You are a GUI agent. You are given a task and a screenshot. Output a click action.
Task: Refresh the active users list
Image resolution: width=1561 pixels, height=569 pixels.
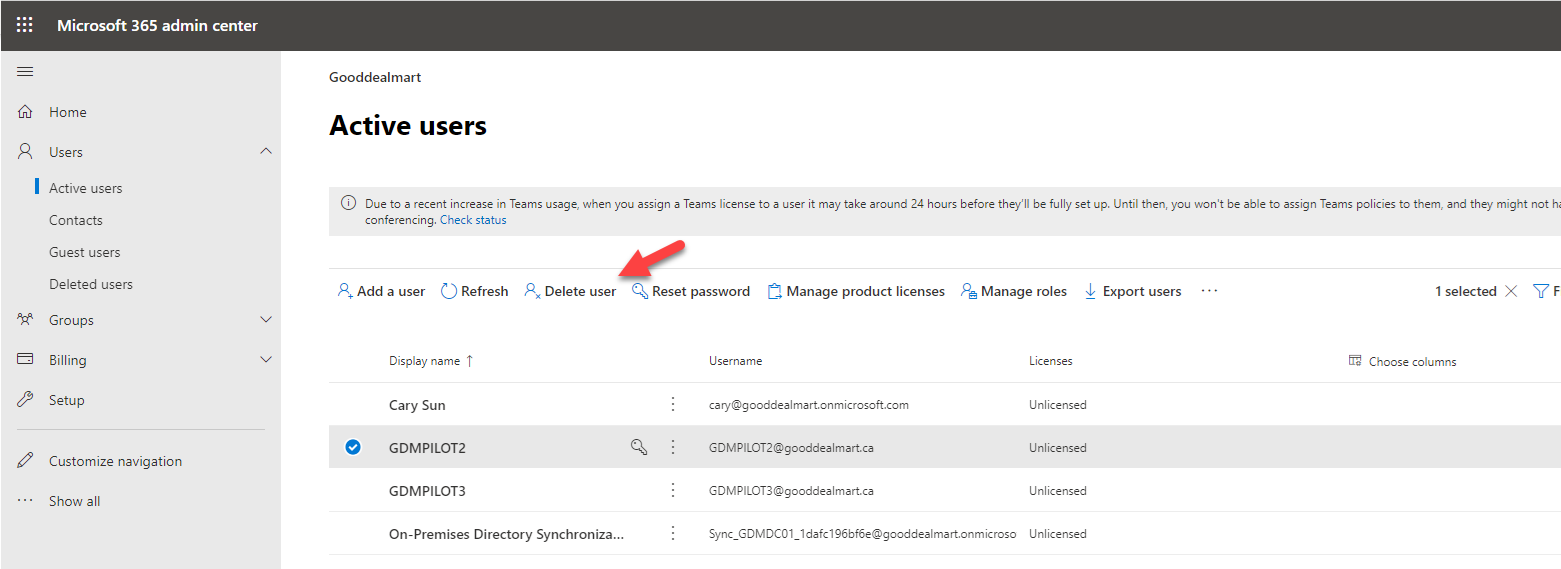click(x=475, y=291)
